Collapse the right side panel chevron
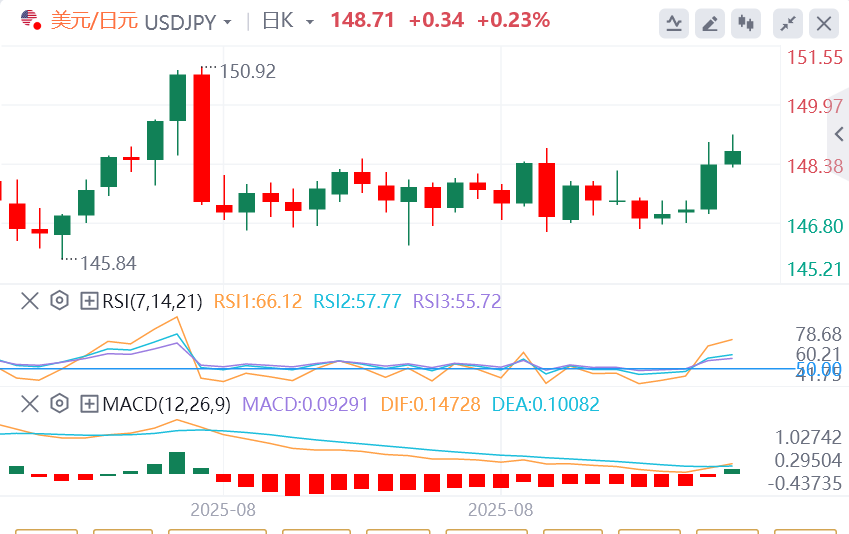The image size is (849, 534). 838,134
